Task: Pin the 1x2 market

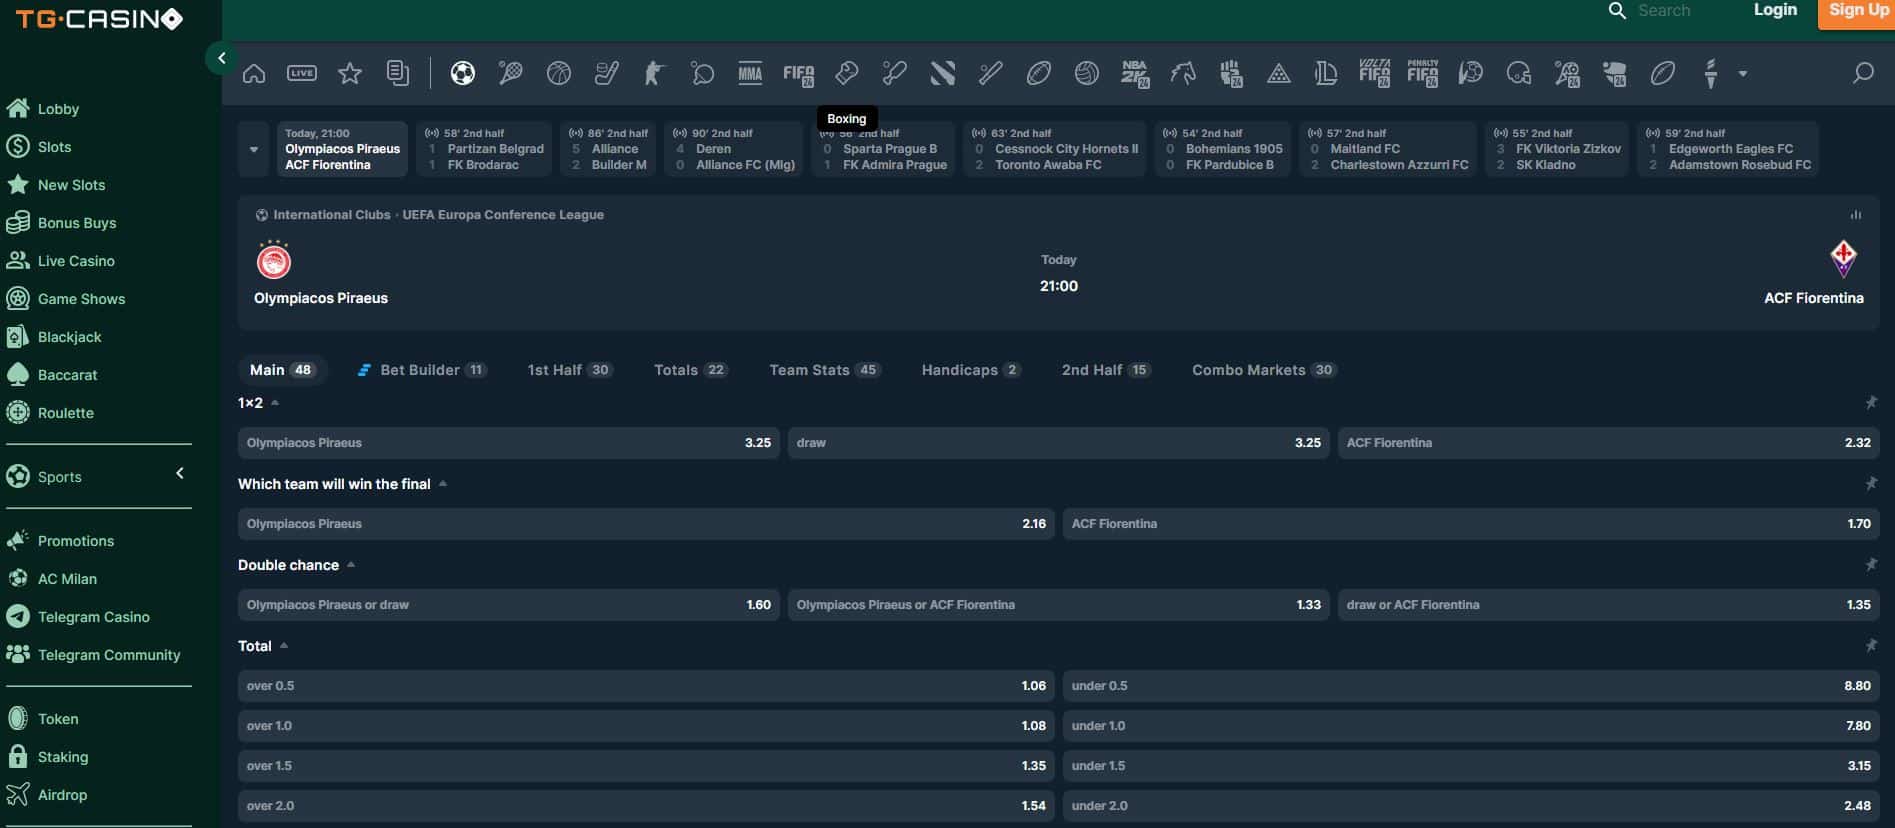Action: [x=1870, y=403]
